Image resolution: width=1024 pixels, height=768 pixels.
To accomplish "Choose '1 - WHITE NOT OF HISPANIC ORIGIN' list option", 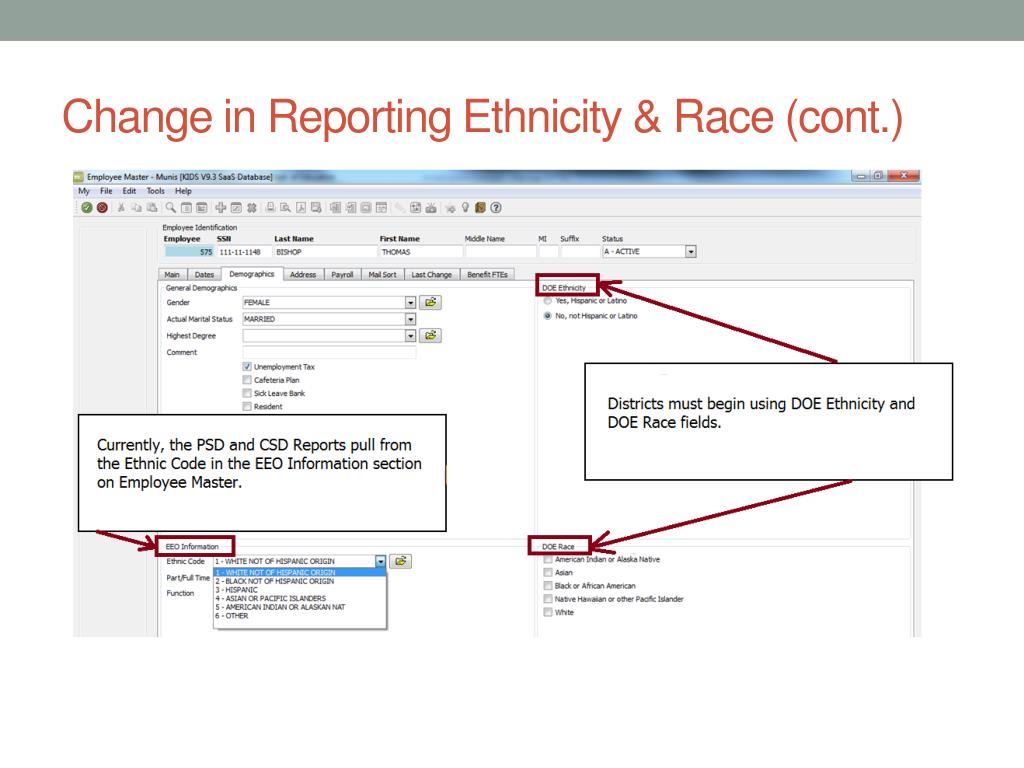I will [x=300, y=573].
